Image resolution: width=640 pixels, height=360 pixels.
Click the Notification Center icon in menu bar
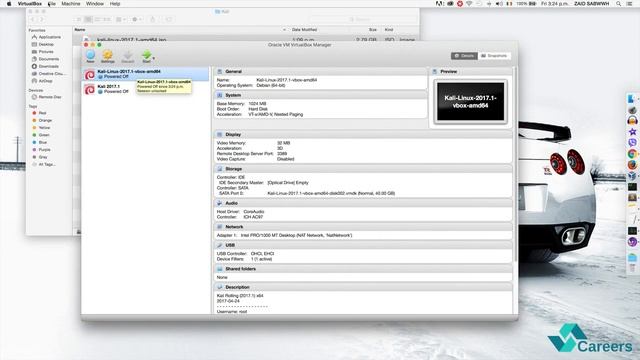pyautogui.click(x=630, y=4)
